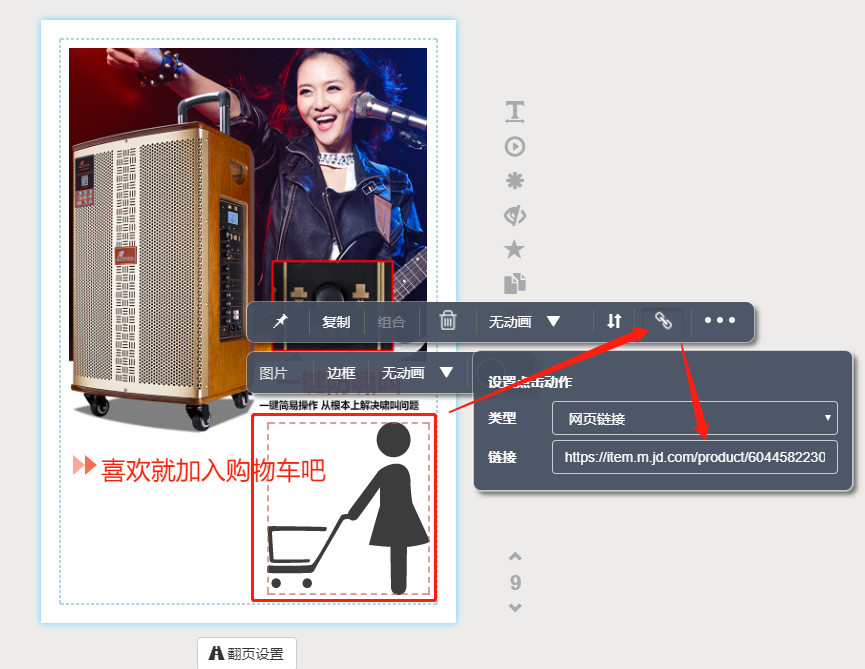Viewport: 865px width, 669px height.
Task: Click the copy pages icon in sidebar
Action: coord(514,285)
